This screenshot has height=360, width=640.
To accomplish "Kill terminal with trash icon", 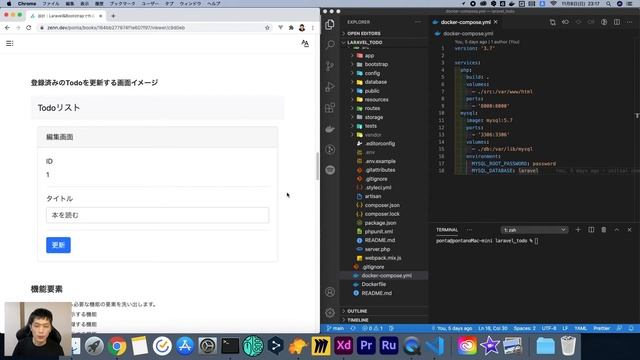I will click(604, 230).
